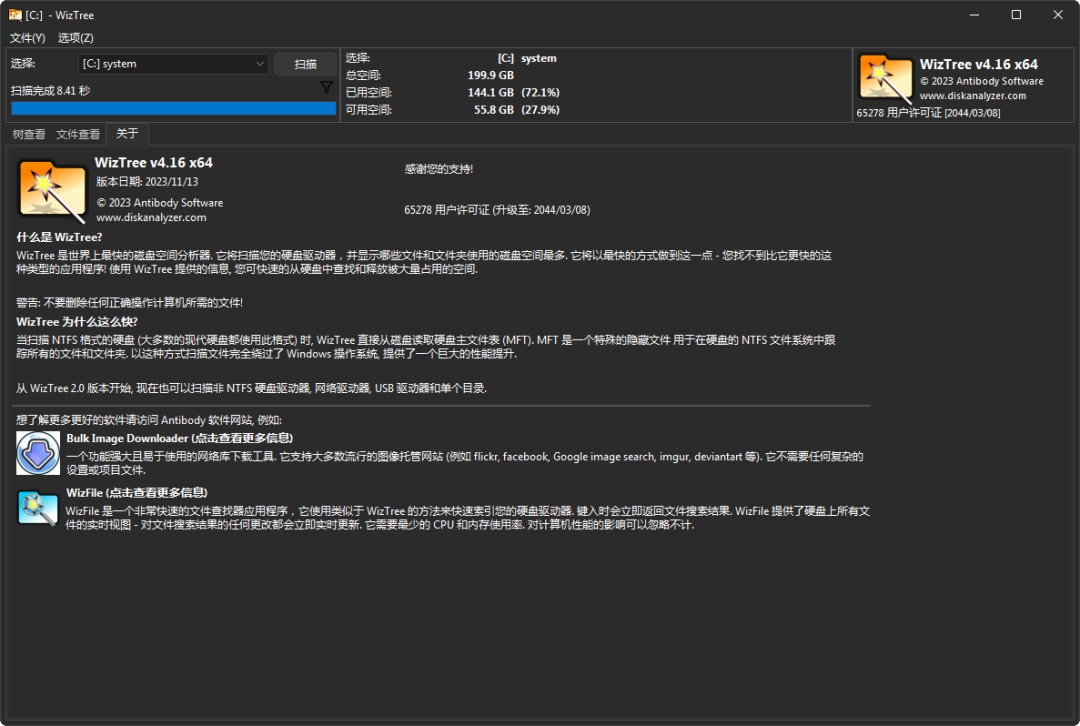The image size is (1080, 726).
Task: Click the [C:] system label in info panel
Action: coord(527,59)
